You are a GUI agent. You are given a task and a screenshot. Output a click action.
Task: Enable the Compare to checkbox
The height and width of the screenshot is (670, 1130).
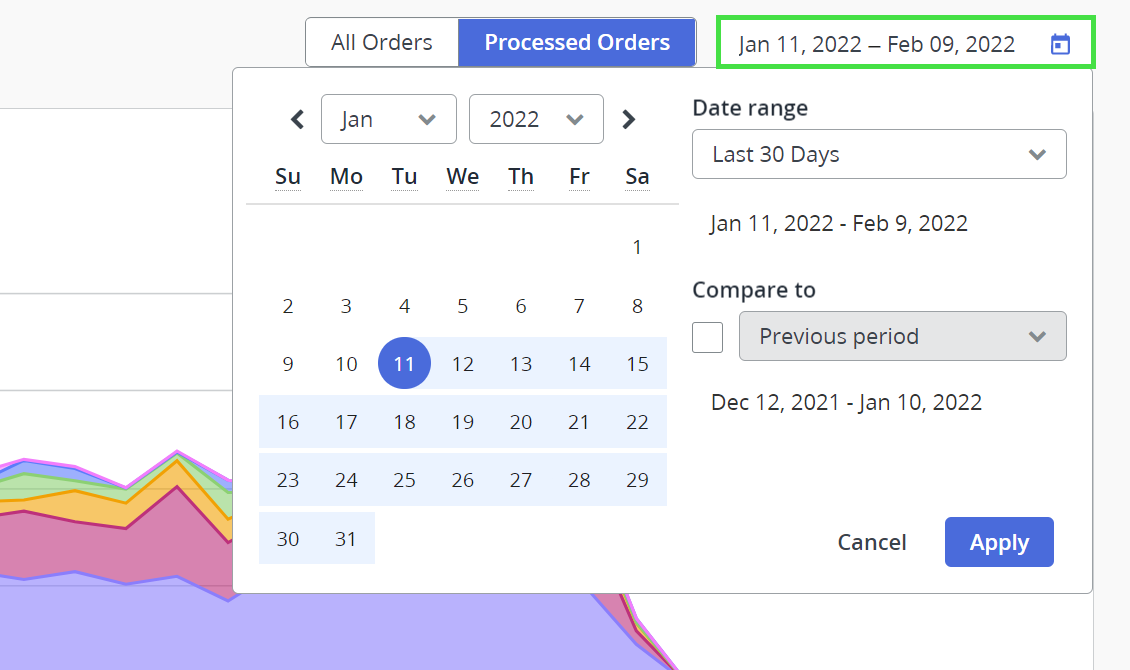(708, 337)
